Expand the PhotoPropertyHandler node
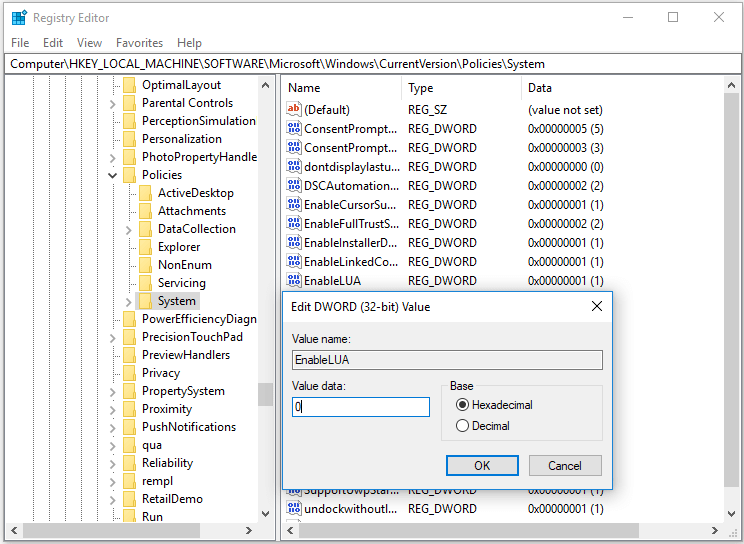The width and height of the screenshot is (744, 544). [x=112, y=158]
